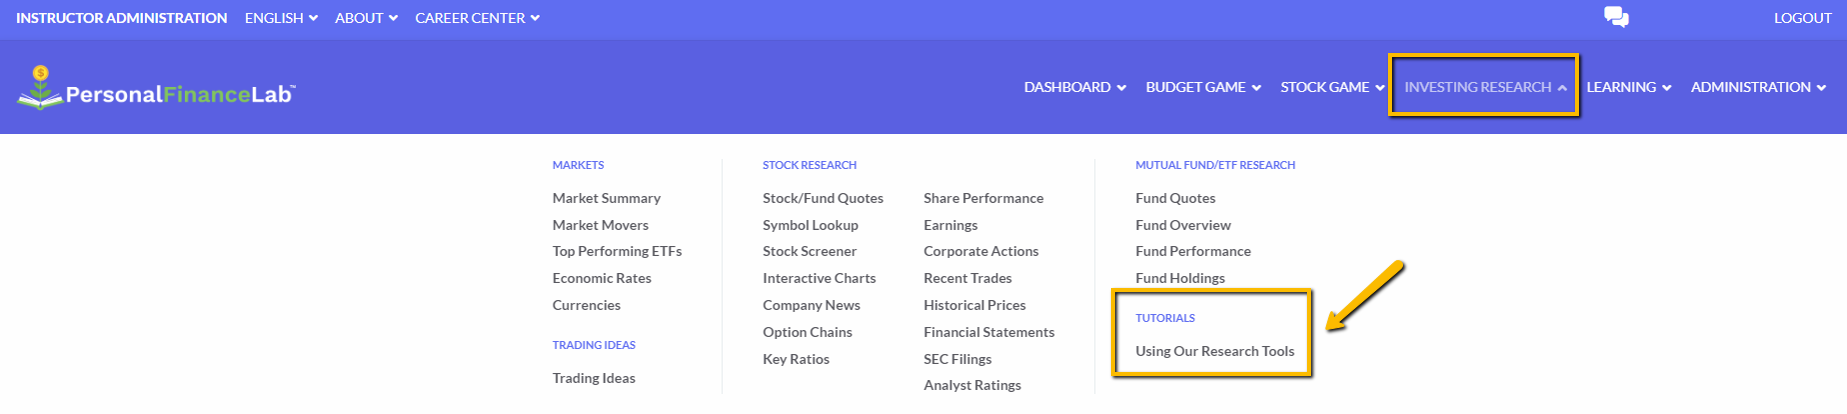
Task: Select Fund Holdings link
Action: click(x=1180, y=278)
